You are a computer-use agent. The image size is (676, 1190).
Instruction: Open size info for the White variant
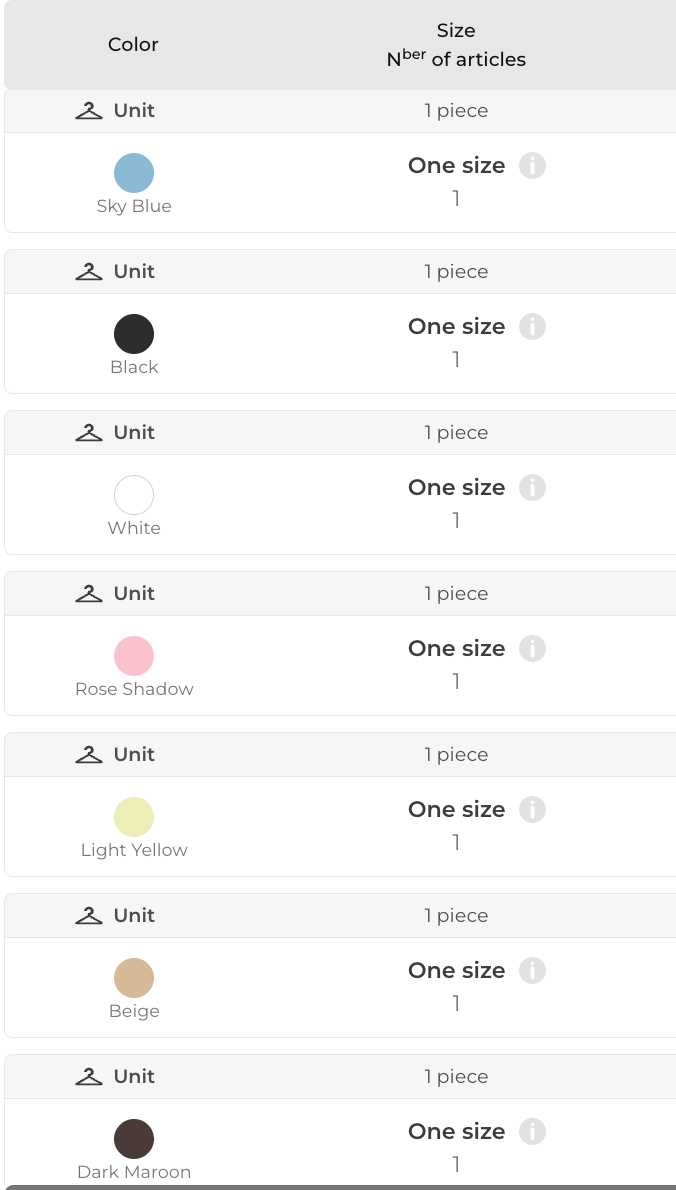(532, 488)
